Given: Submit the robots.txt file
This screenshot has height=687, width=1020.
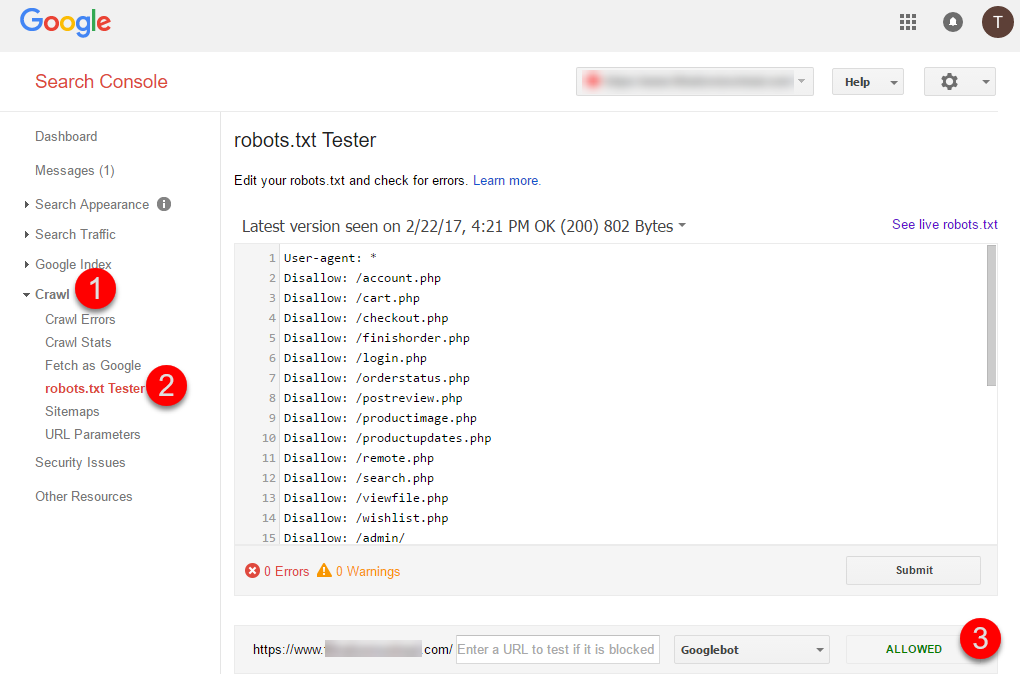Looking at the screenshot, I should (x=913, y=570).
